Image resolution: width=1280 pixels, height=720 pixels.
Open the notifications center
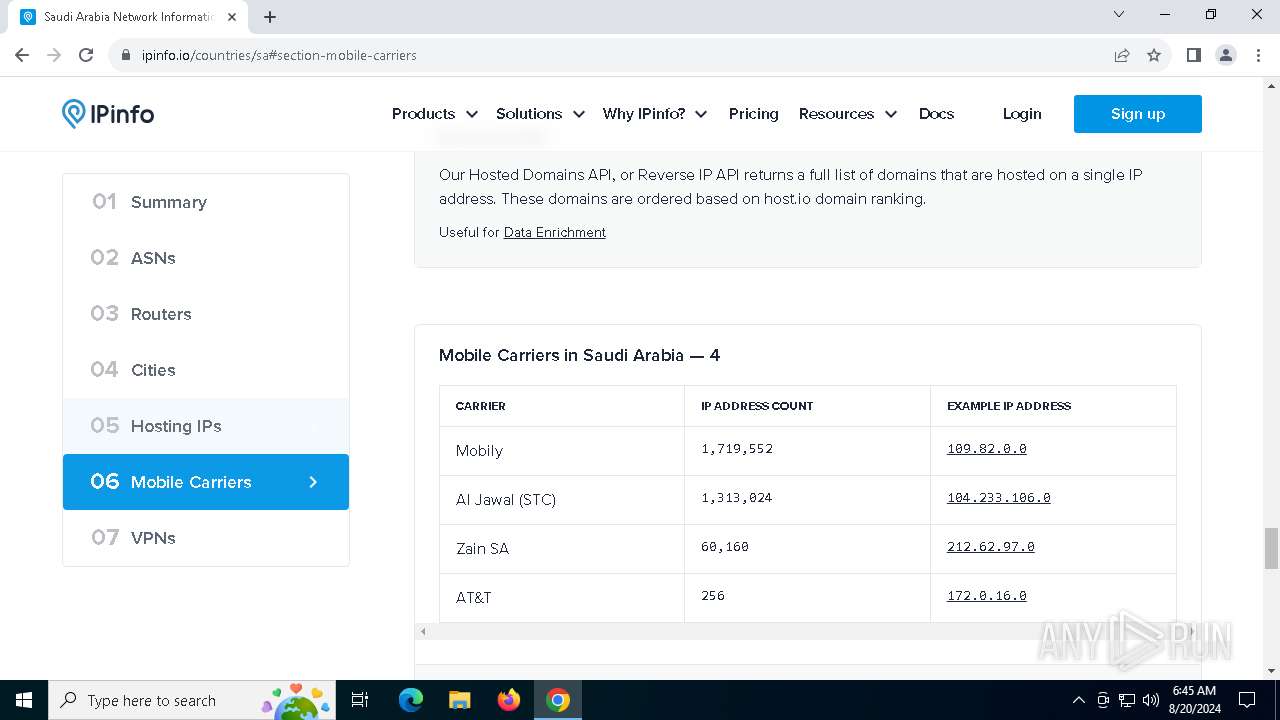click(1247, 700)
